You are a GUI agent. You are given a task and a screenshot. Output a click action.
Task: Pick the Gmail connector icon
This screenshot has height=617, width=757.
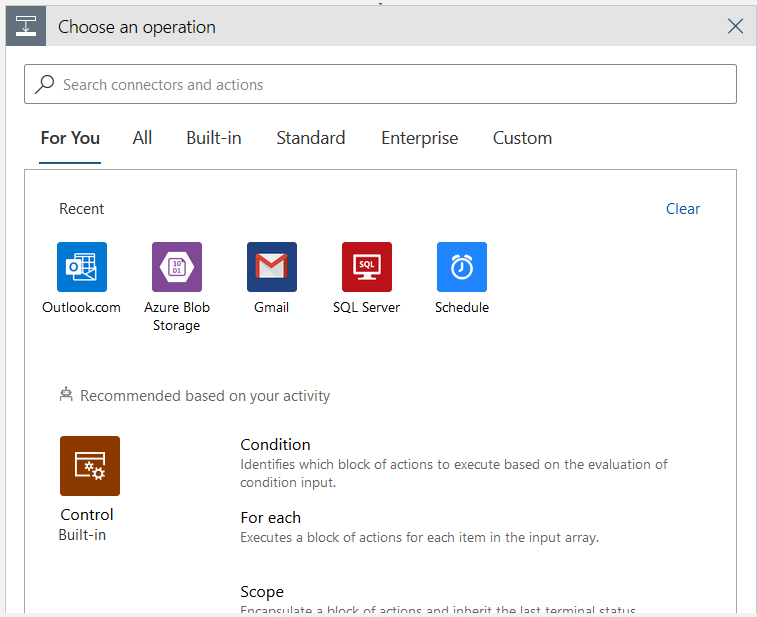272,267
